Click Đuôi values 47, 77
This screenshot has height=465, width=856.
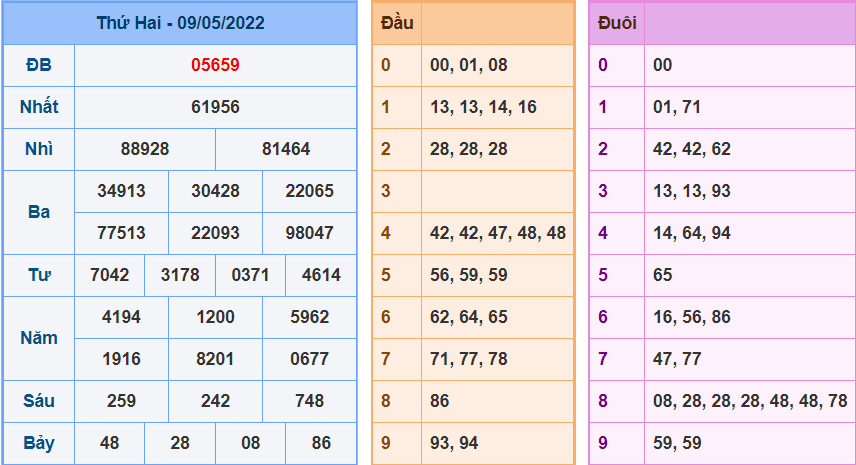pyautogui.click(x=677, y=359)
